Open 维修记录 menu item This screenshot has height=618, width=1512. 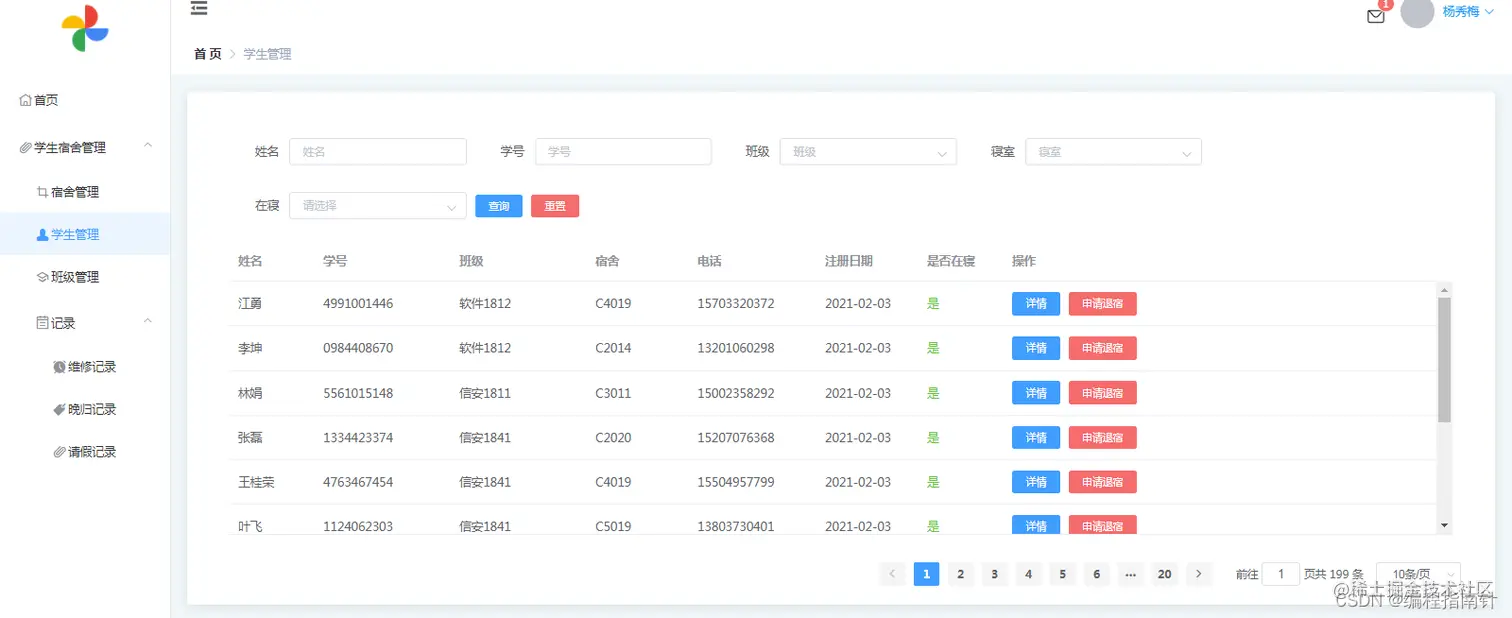coord(85,367)
